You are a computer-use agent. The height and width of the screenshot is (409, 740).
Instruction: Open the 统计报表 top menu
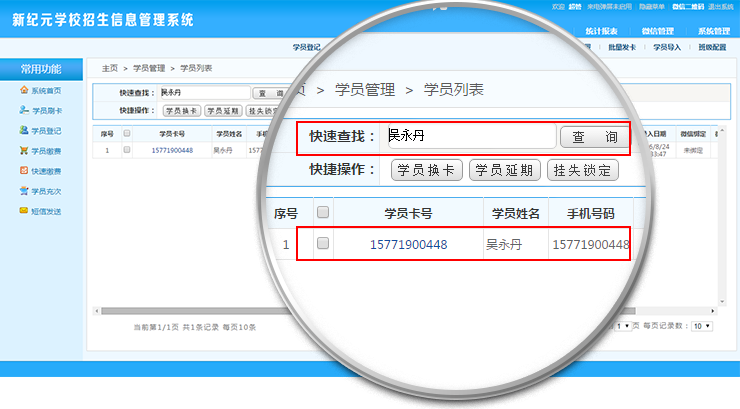(602, 31)
